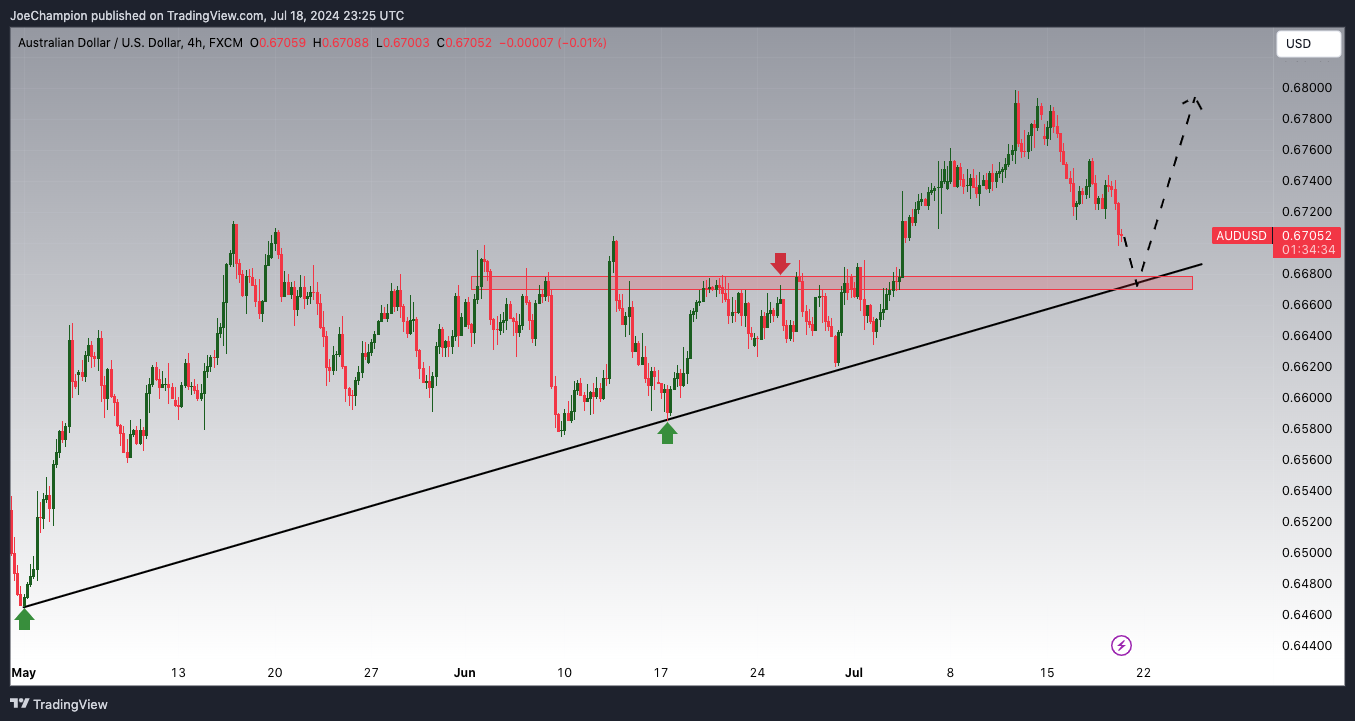1355x721 pixels.
Task: Click the 8 date label on time axis
Action: (x=950, y=673)
